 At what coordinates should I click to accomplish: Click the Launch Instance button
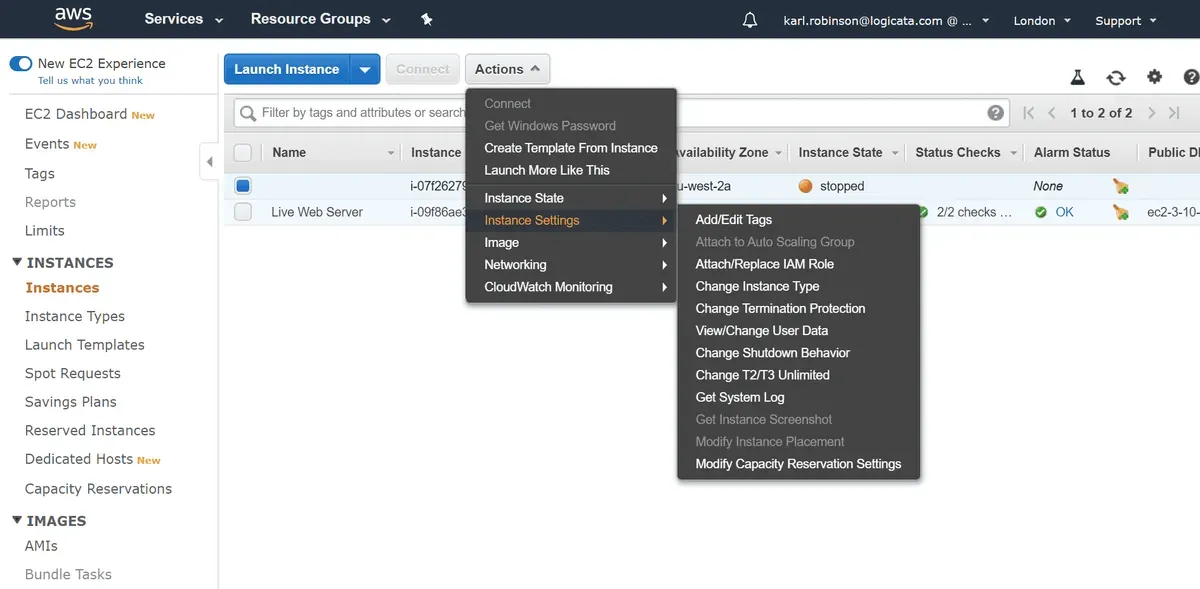coord(287,69)
